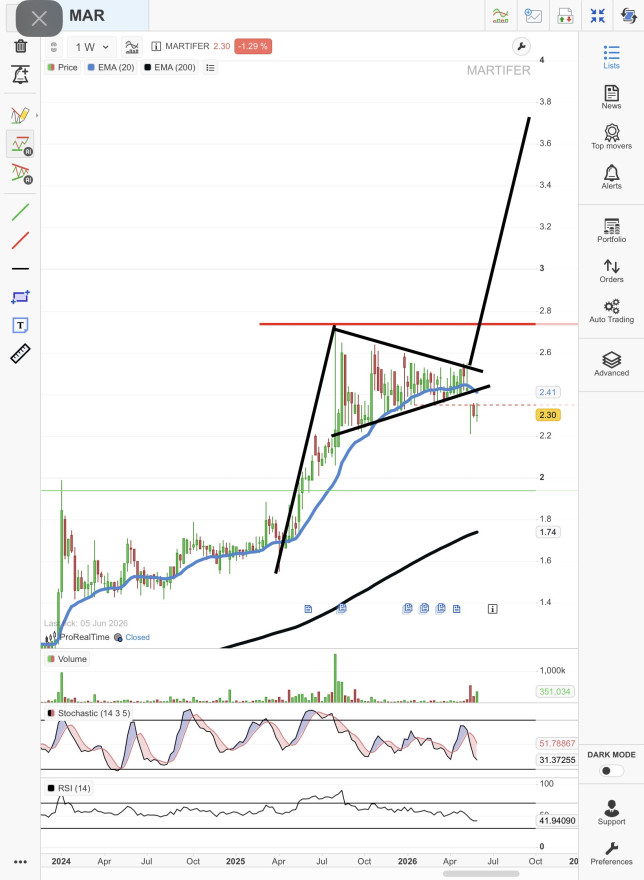Image resolution: width=644 pixels, height=880 pixels.
Task: Open the chart drawing pencil tool
Action: click(20, 116)
